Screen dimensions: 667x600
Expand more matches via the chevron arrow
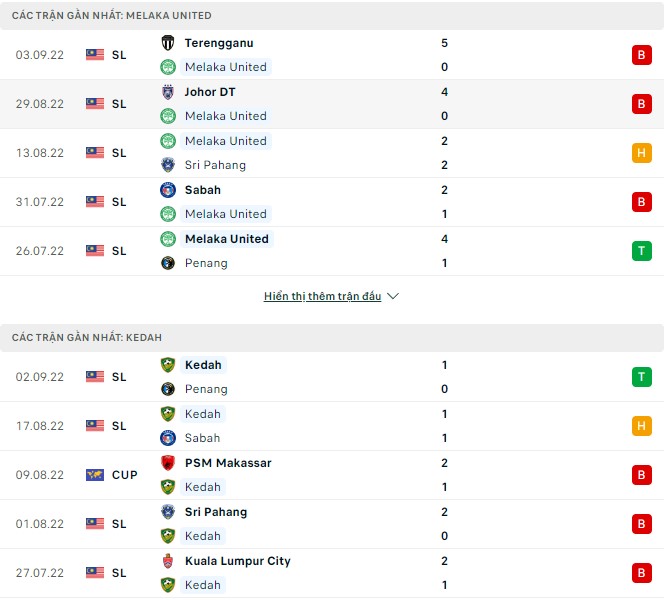(x=393, y=297)
